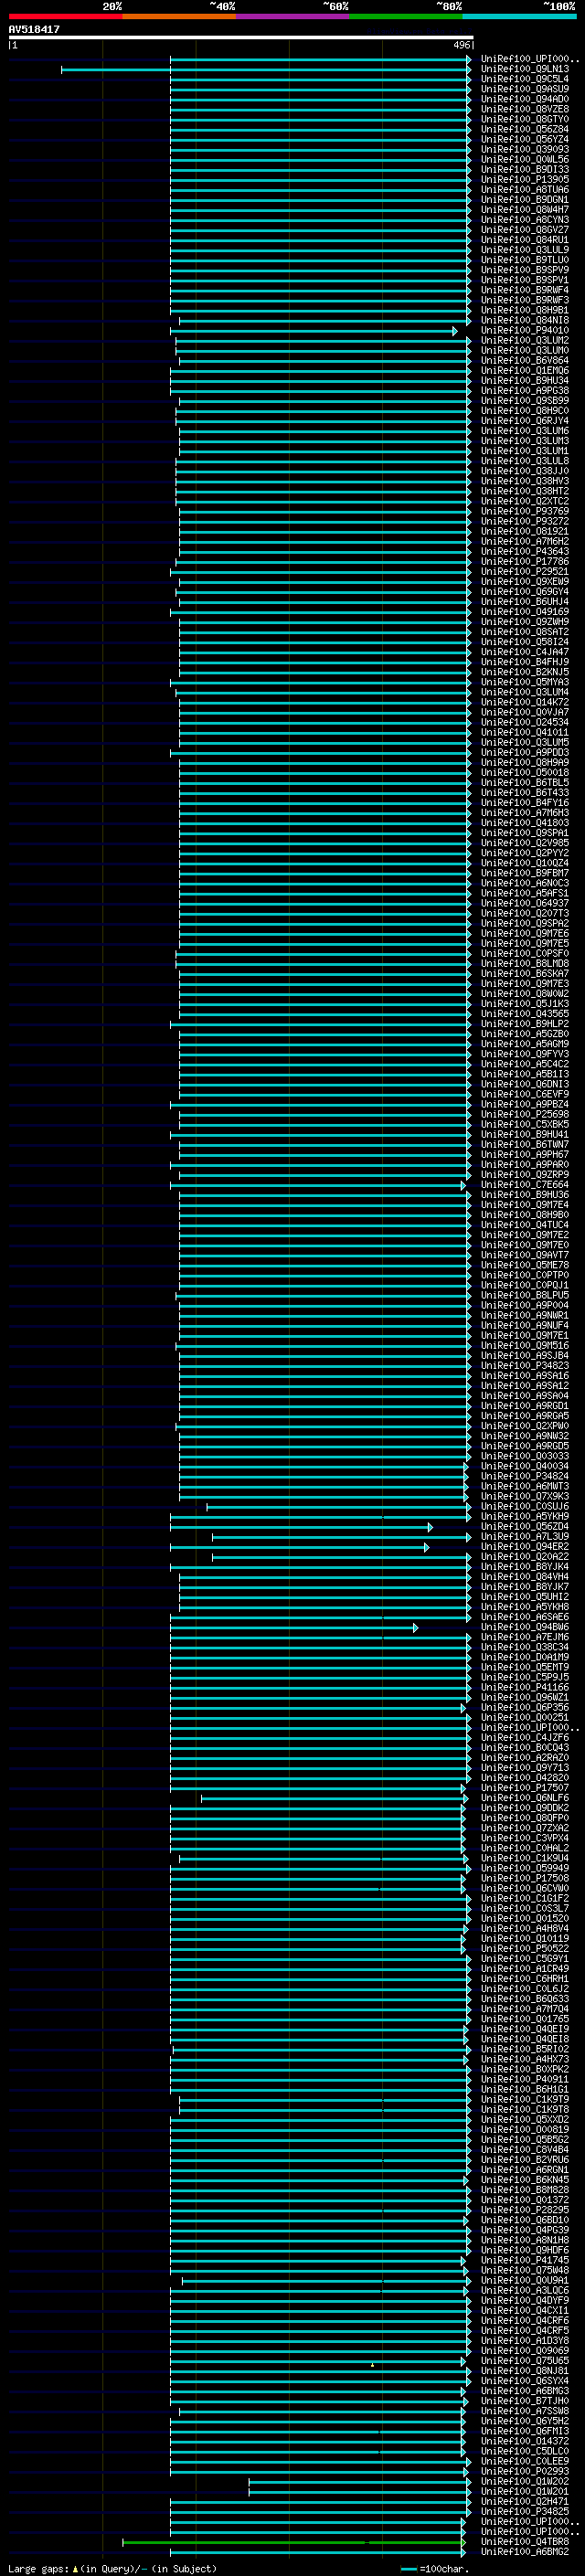This screenshot has width=585, height=2576.
Task: Select hit label UniRef100_C0SUJ6
Action: [525, 1506]
